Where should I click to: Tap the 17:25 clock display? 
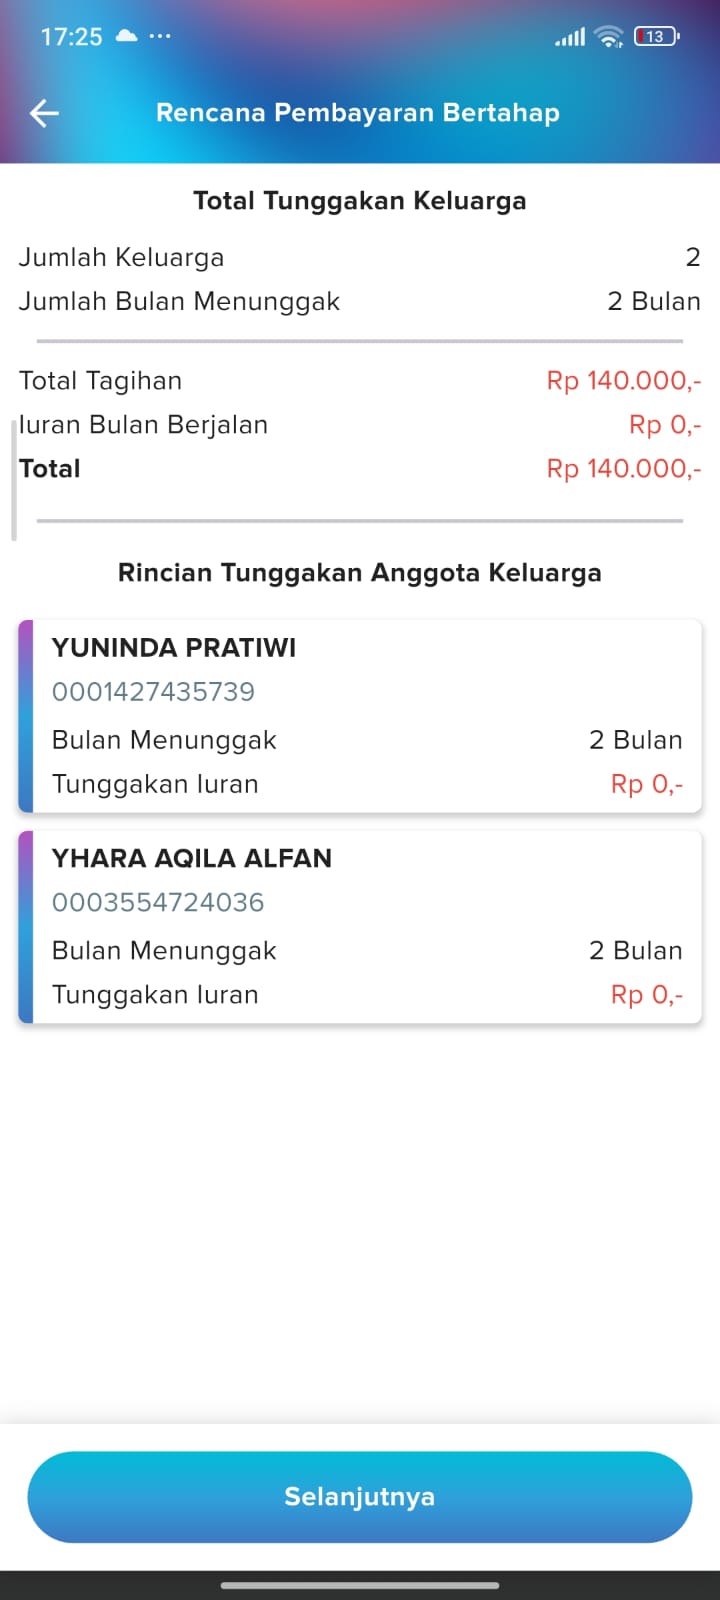point(71,37)
